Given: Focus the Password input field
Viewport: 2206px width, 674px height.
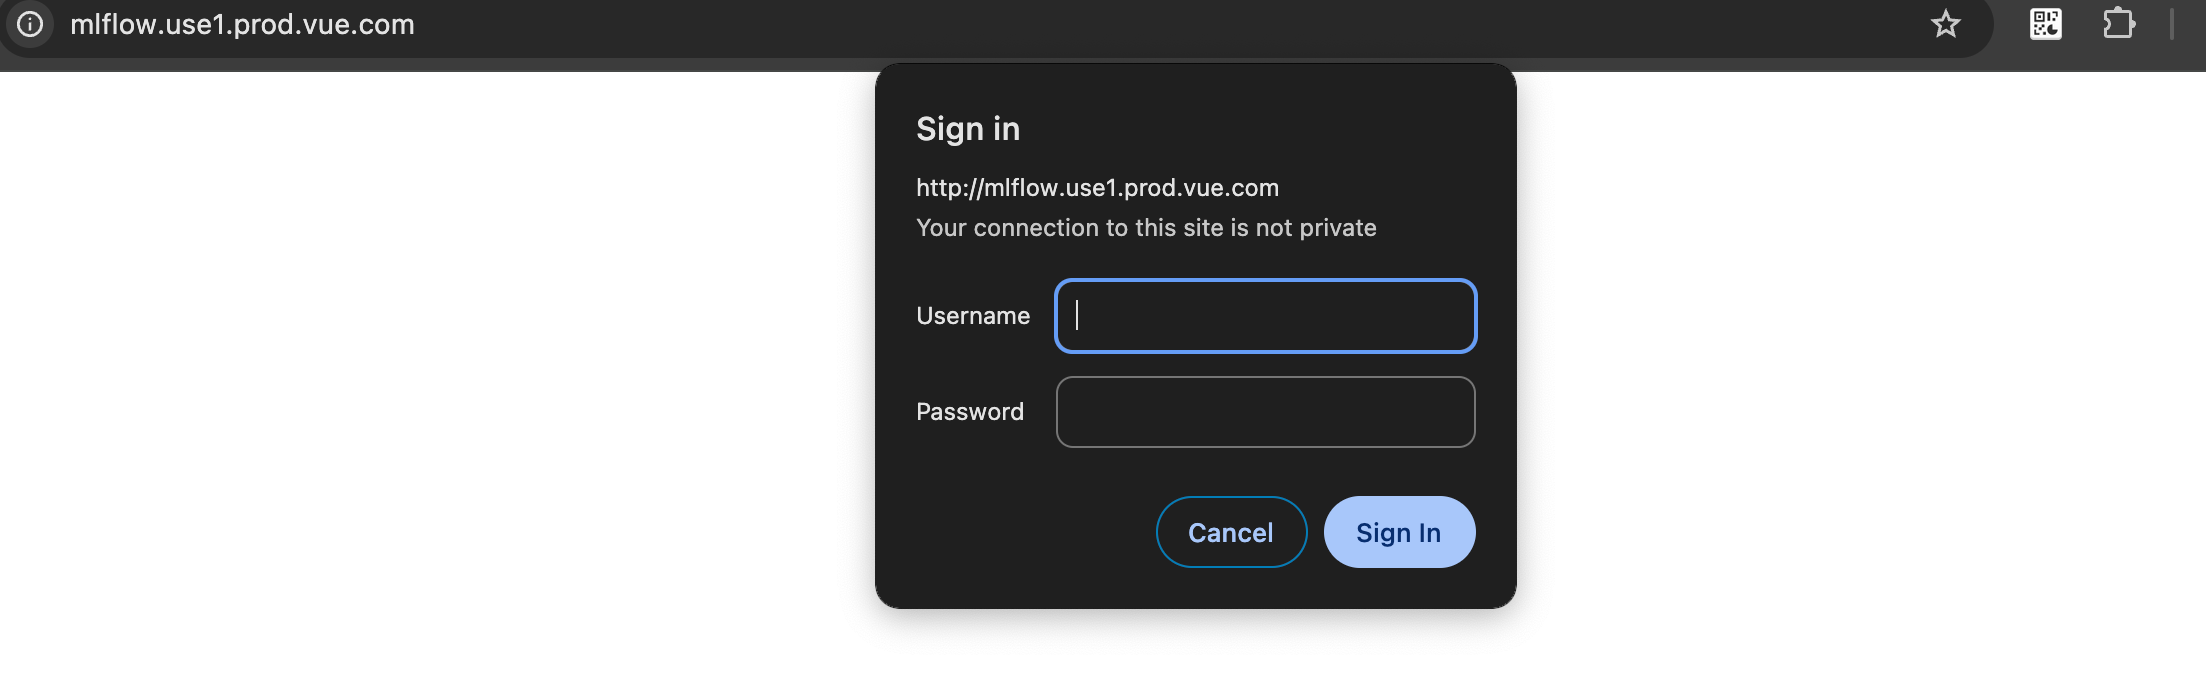Looking at the screenshot, I should point(1265,412).
